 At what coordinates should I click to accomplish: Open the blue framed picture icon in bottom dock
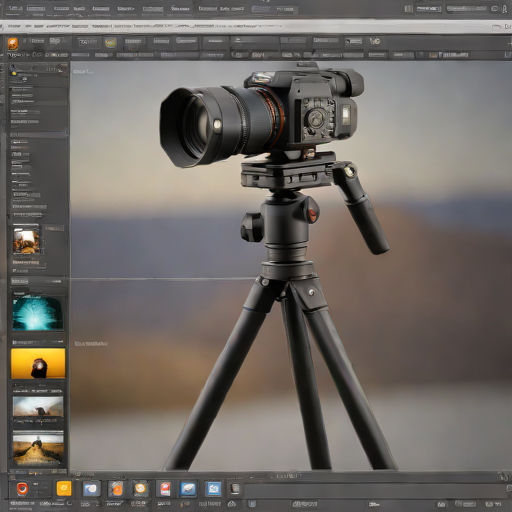(x=213, y=489)
